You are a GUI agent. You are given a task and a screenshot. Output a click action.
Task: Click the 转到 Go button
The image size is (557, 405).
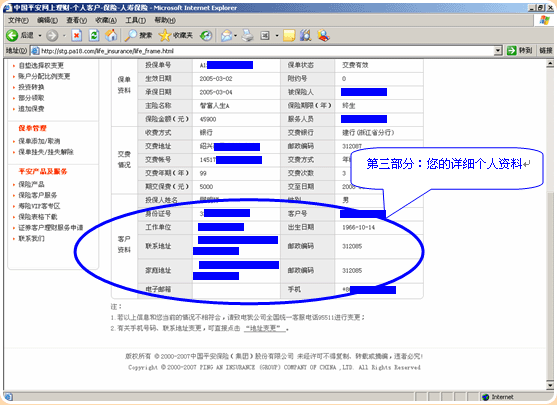point(519,51)
